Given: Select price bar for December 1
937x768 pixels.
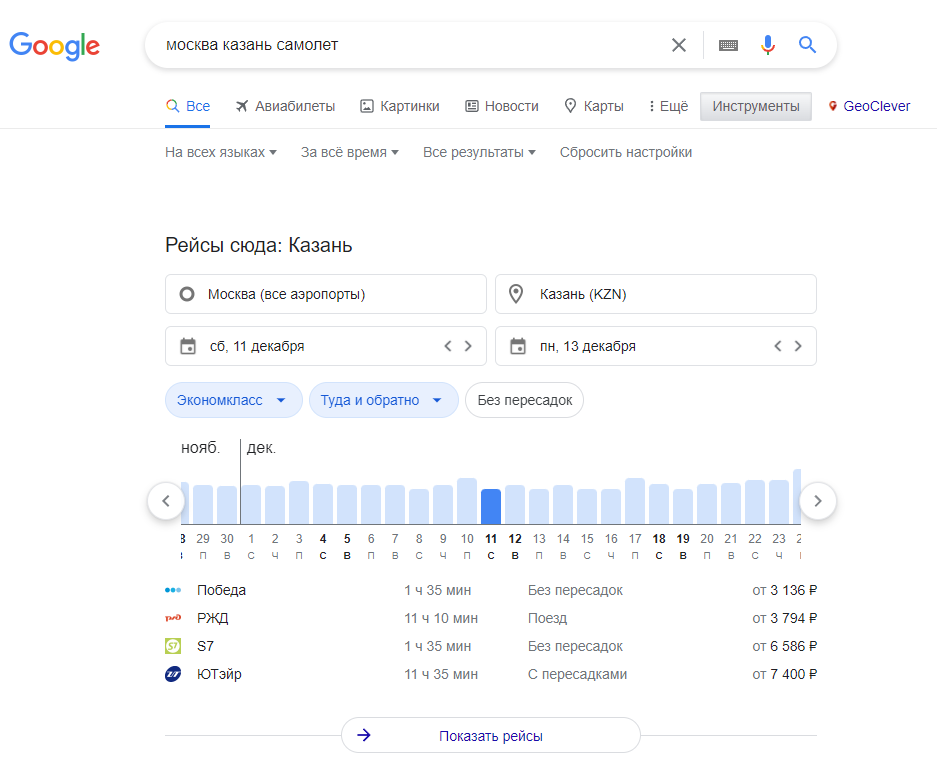Looking at the screenshot, I should coord(251,504).
